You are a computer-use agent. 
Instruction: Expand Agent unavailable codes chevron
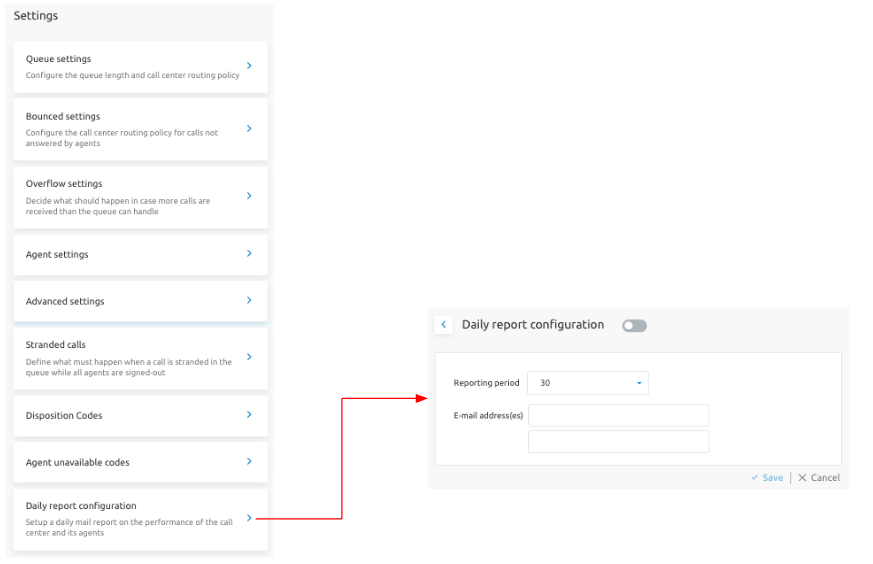pyautogui.click(x=249, y=462)
